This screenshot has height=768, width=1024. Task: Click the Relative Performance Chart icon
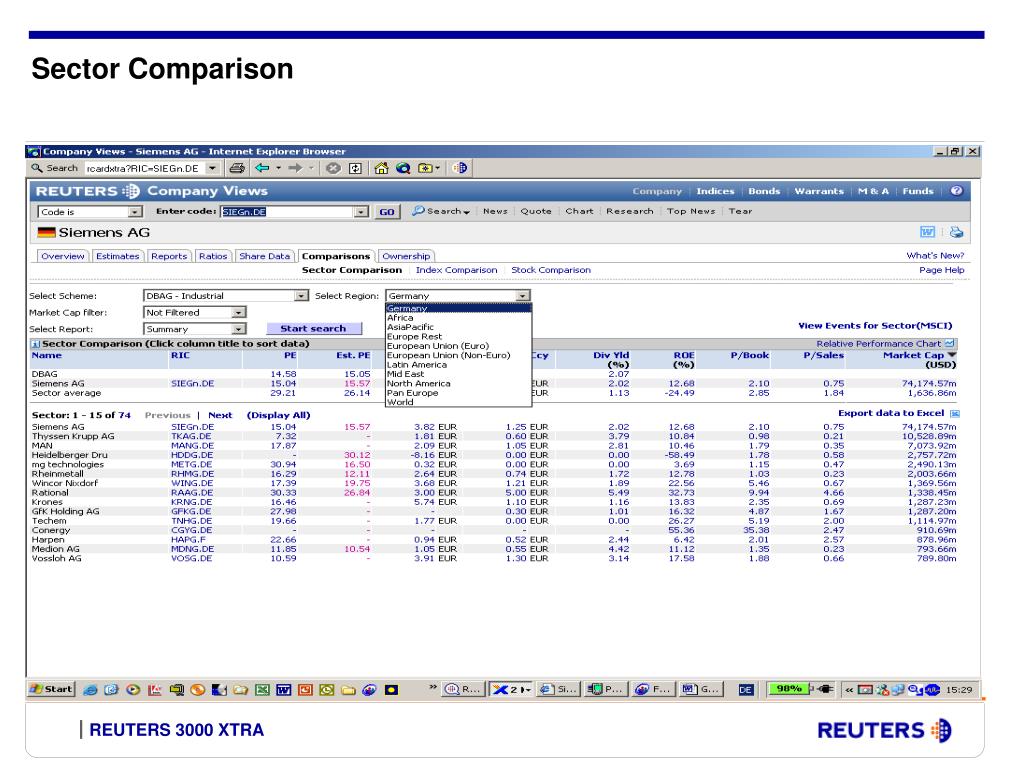(x=950, y=344)
